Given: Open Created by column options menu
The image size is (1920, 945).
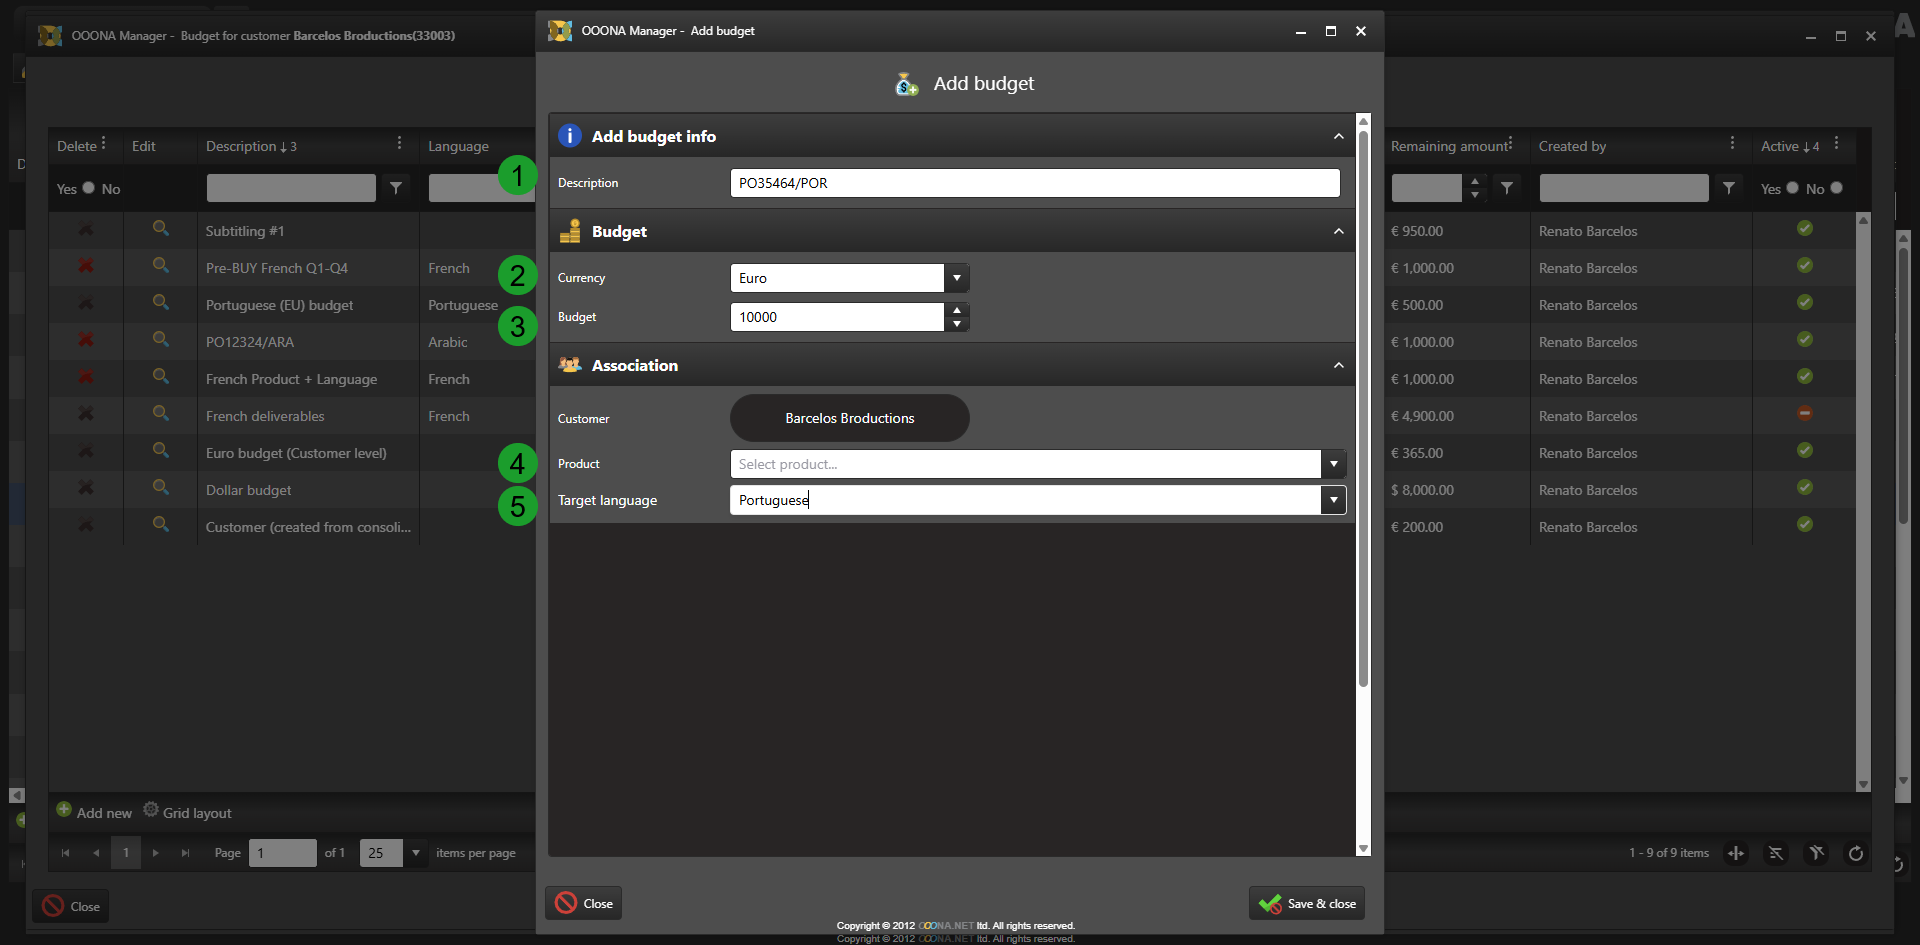Looking at the screenshot, I should point(1732,144).
